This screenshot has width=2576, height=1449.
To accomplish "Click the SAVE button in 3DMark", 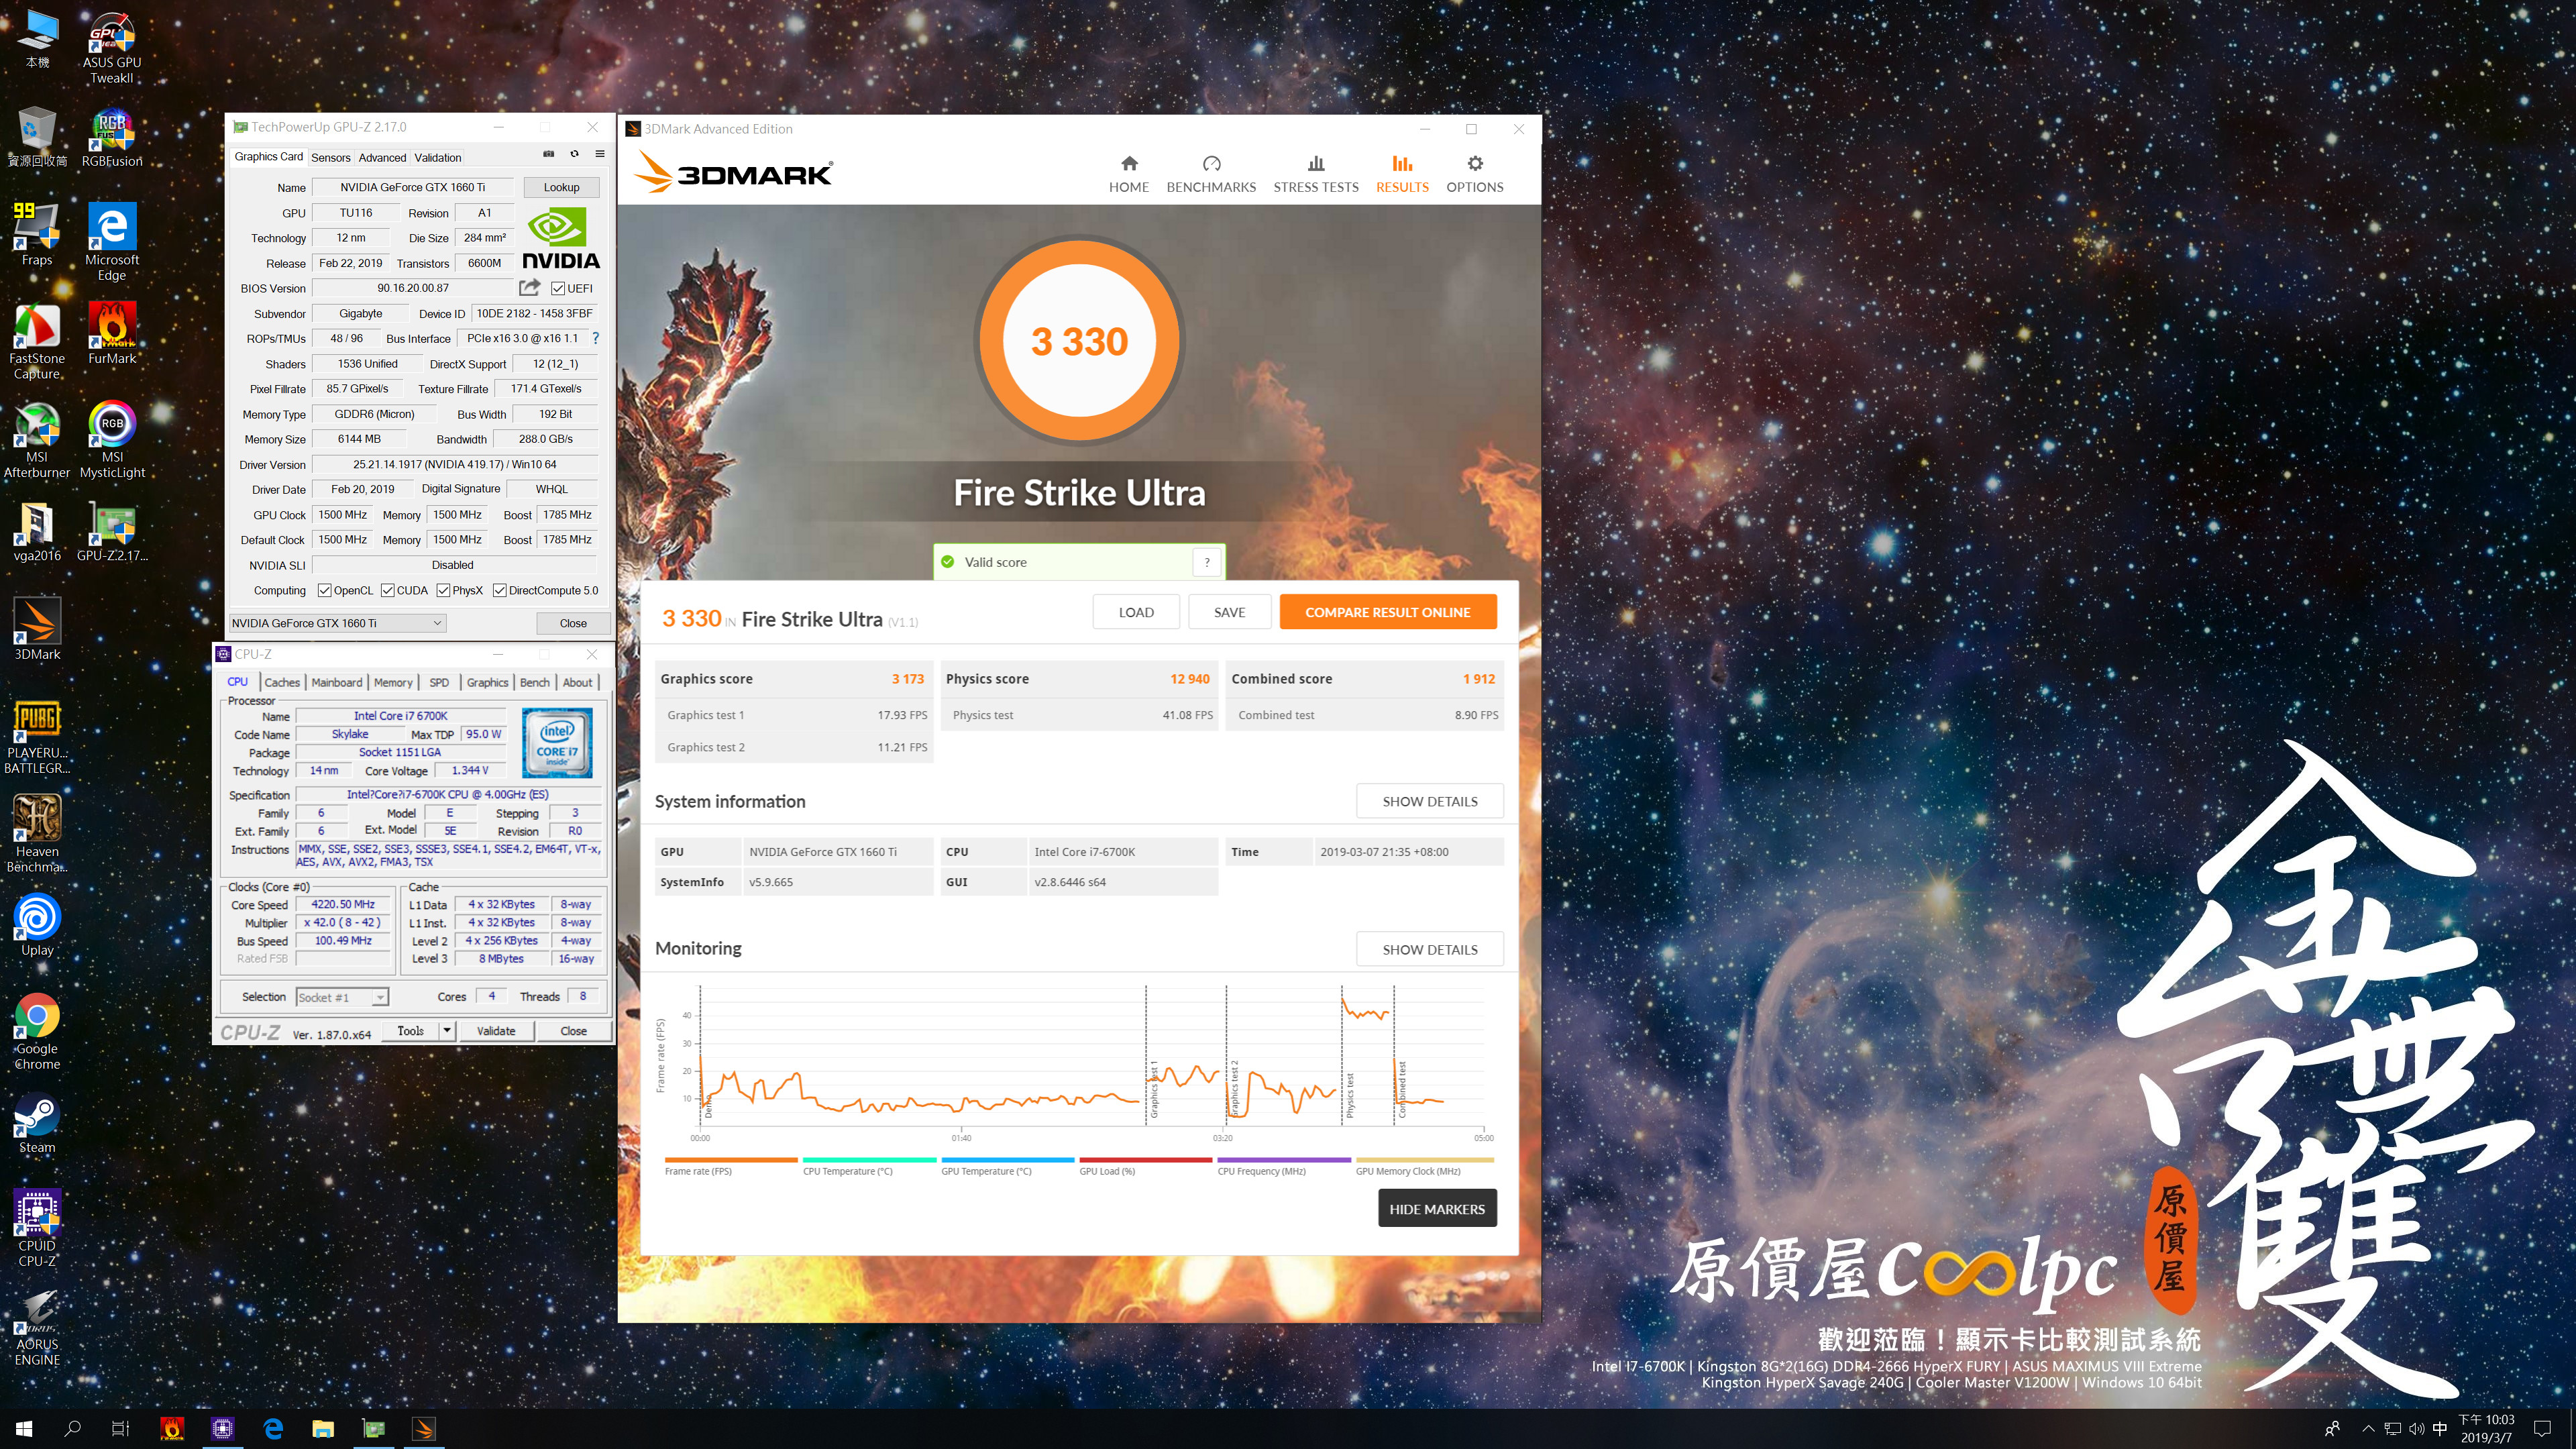I will pos(1229,612).
